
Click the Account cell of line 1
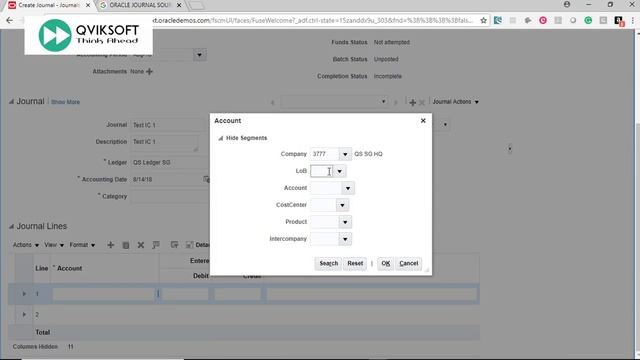tap(103, 294)
